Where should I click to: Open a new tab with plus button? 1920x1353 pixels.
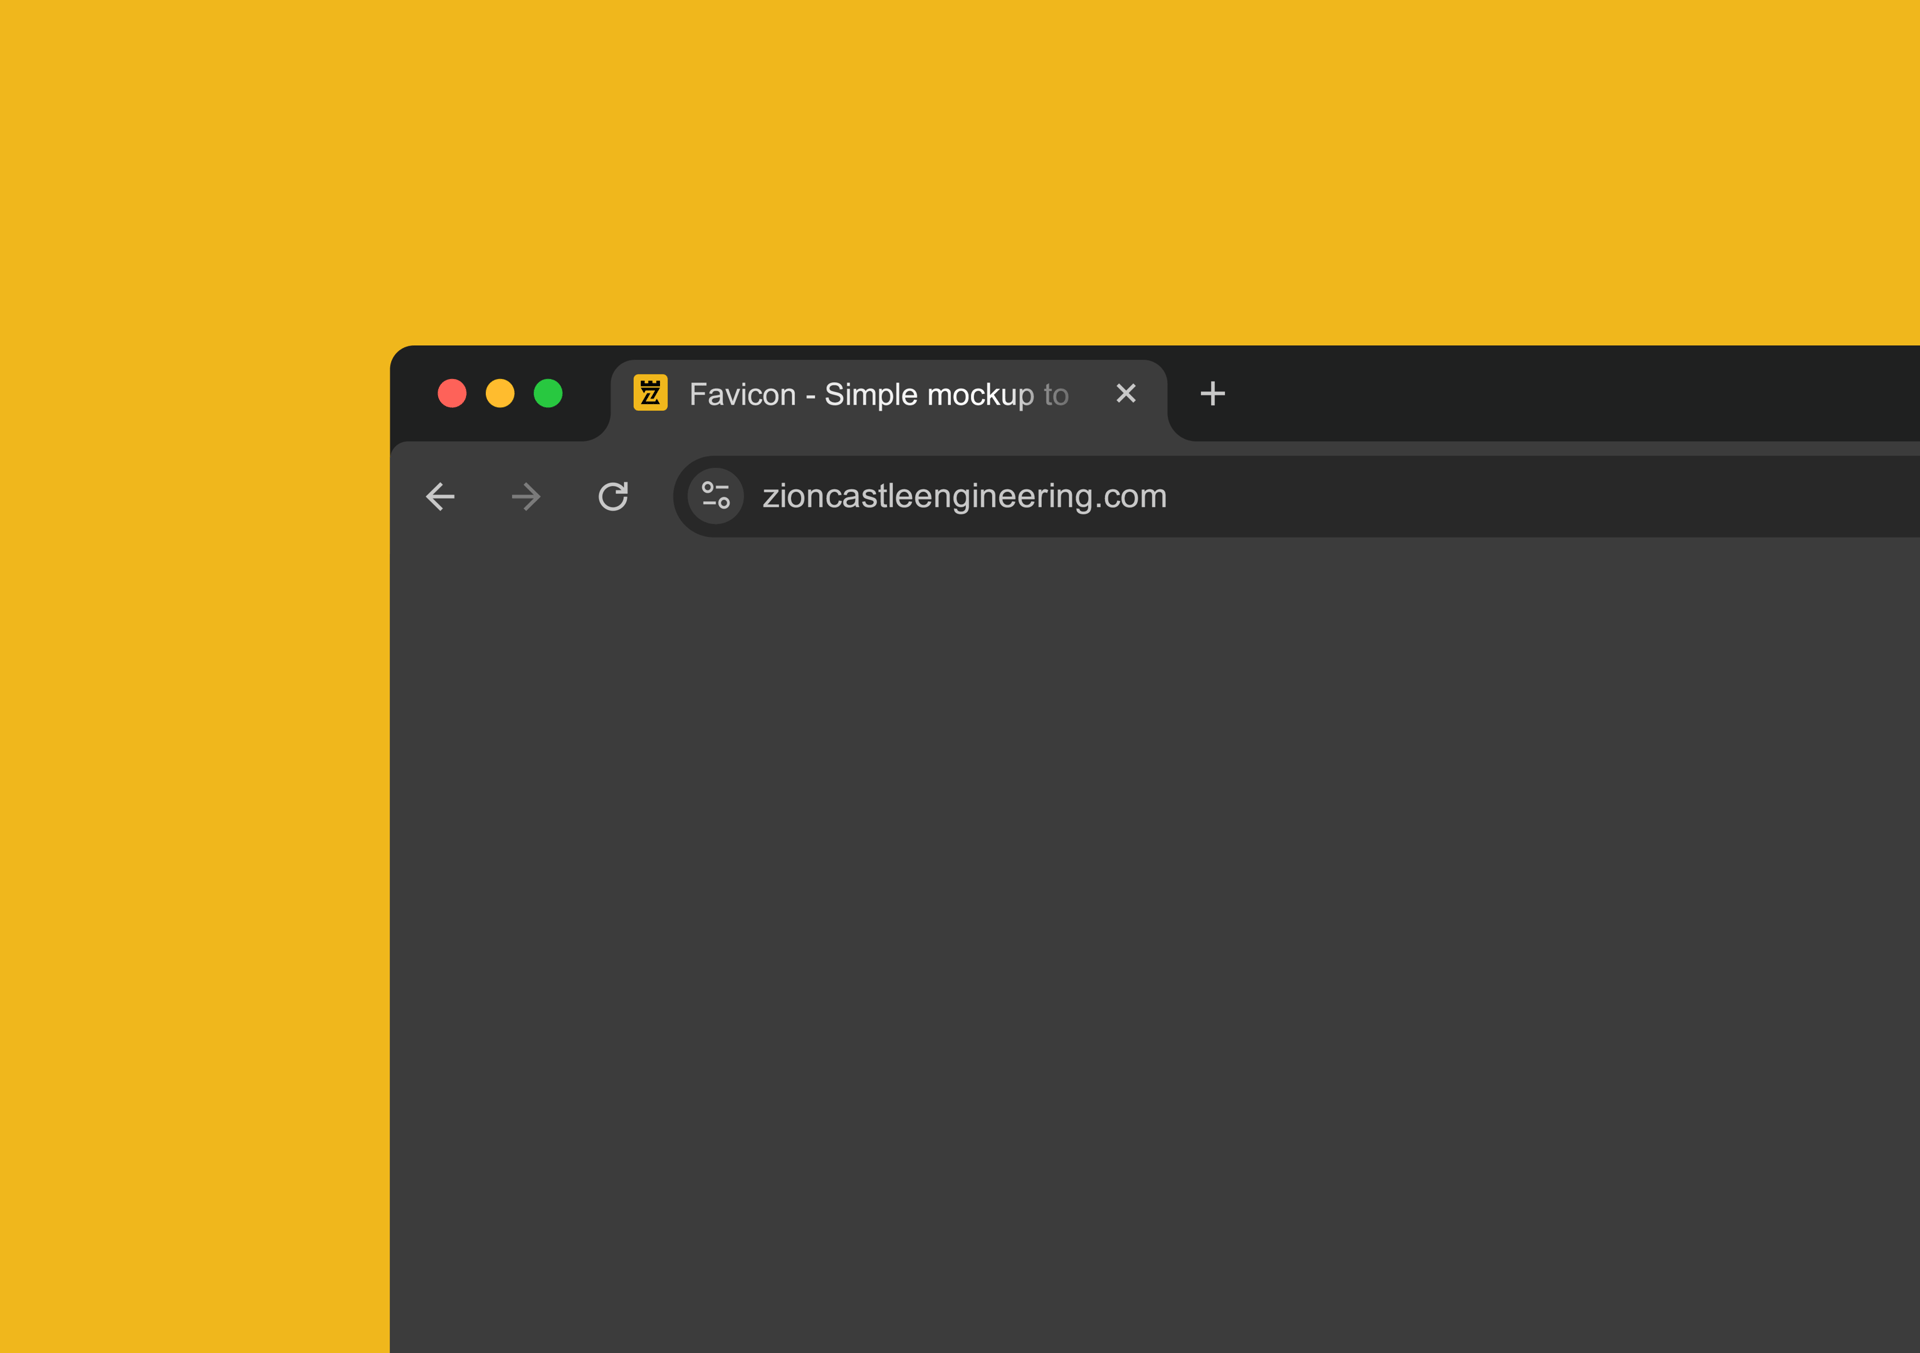tap(1212, 394)
